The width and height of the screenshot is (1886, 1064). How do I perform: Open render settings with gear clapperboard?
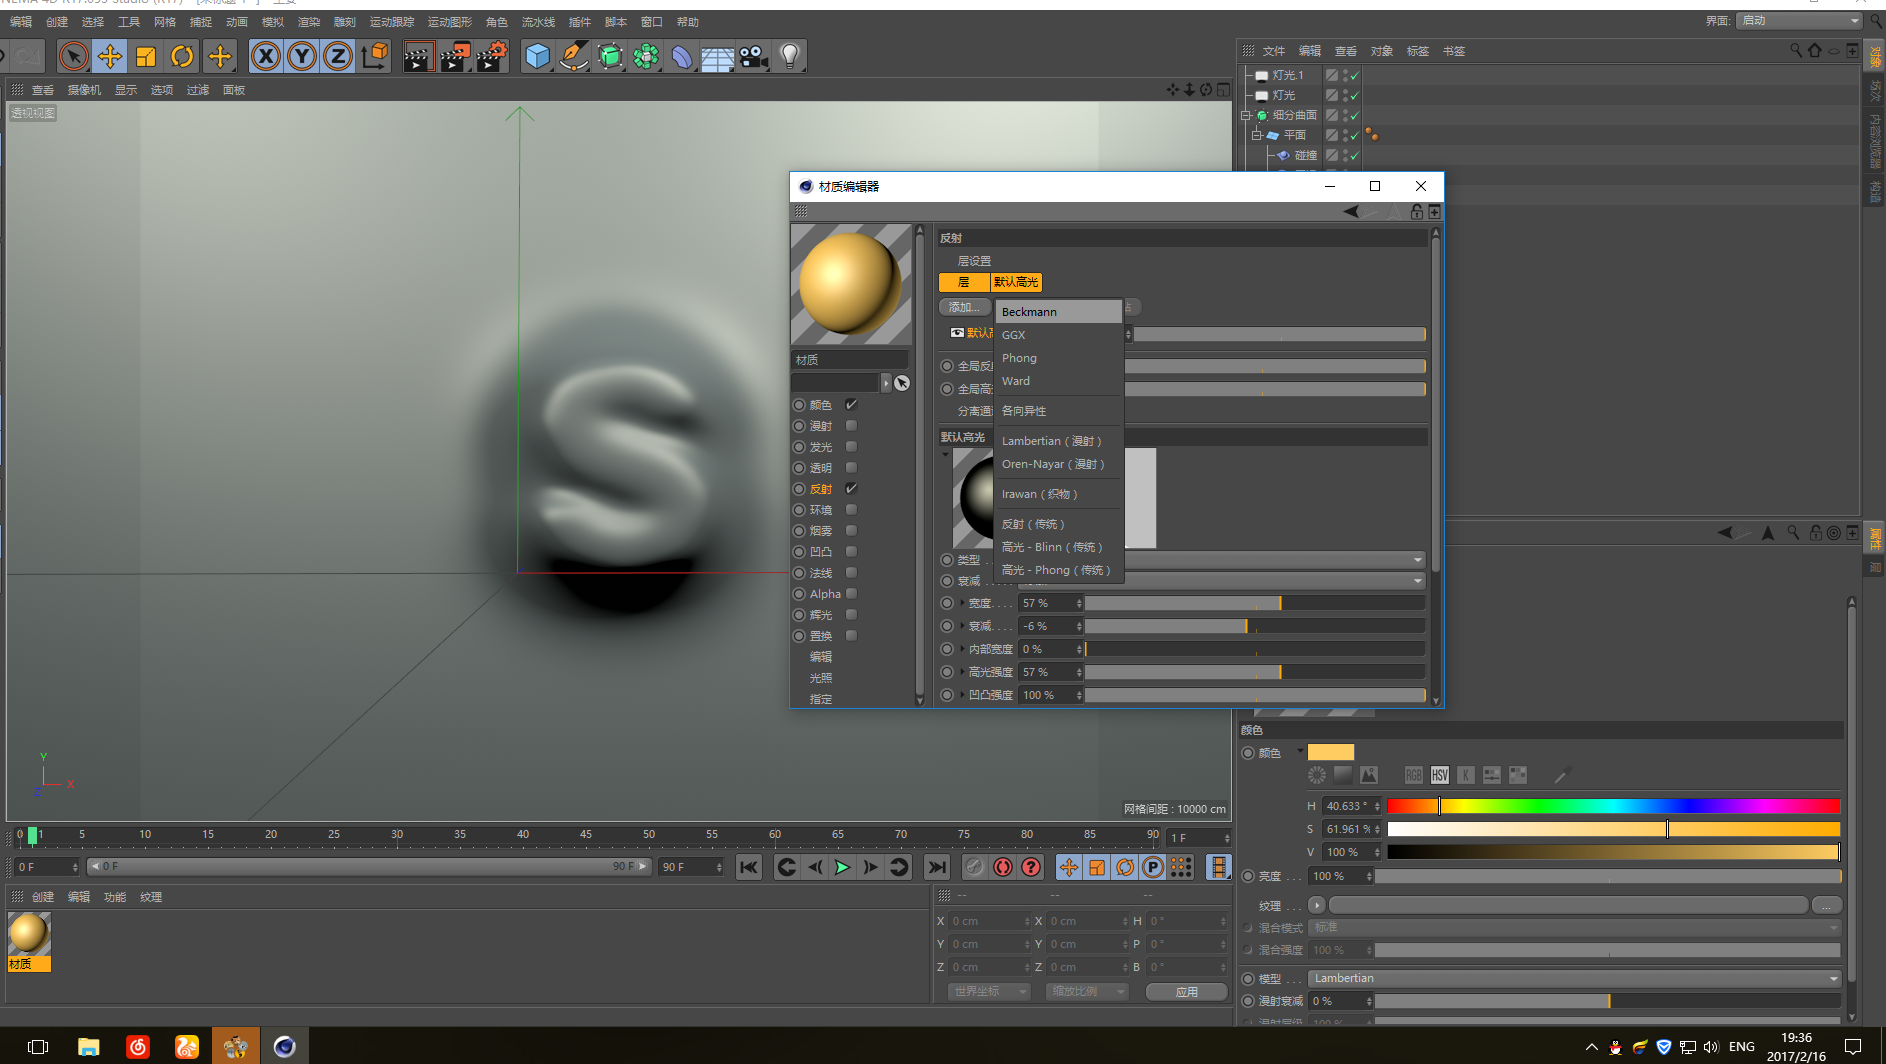point(492,56)
